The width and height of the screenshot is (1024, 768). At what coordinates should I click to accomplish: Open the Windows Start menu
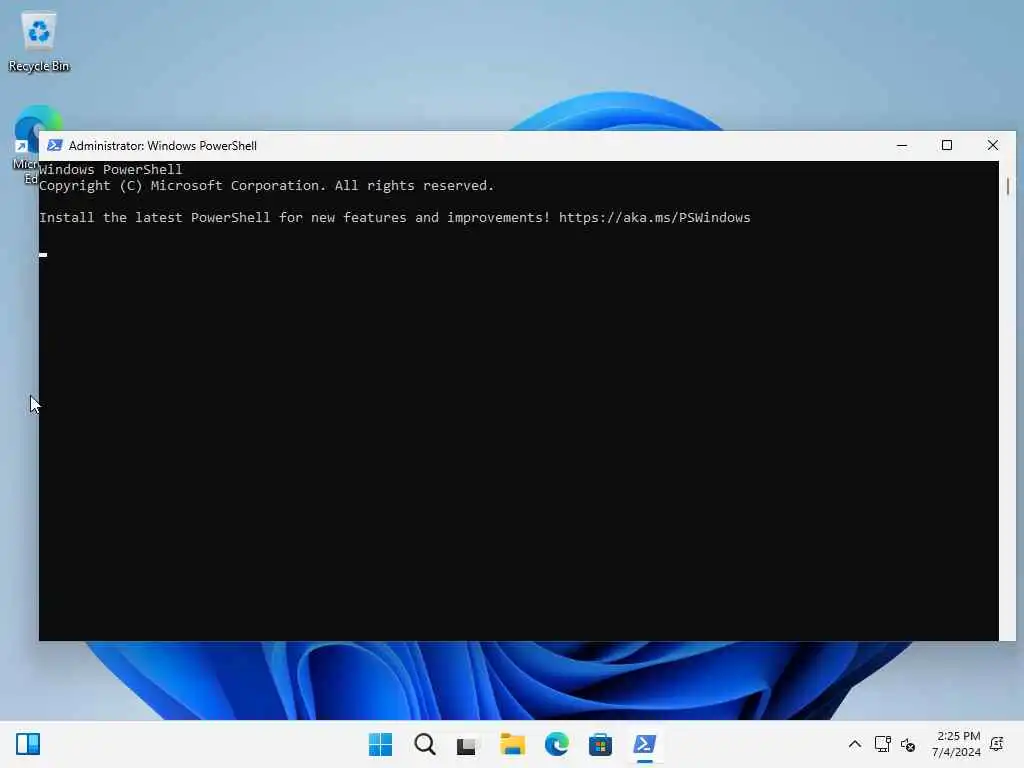click(x=380, y=744)
